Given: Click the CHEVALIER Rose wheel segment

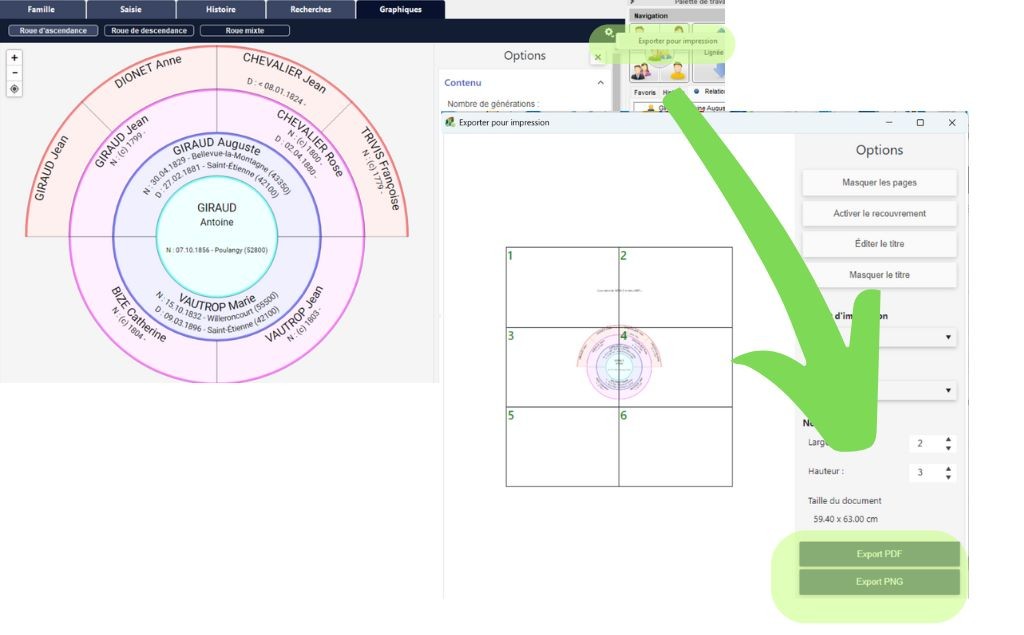Looking at the screenshot, I should 310,142.
